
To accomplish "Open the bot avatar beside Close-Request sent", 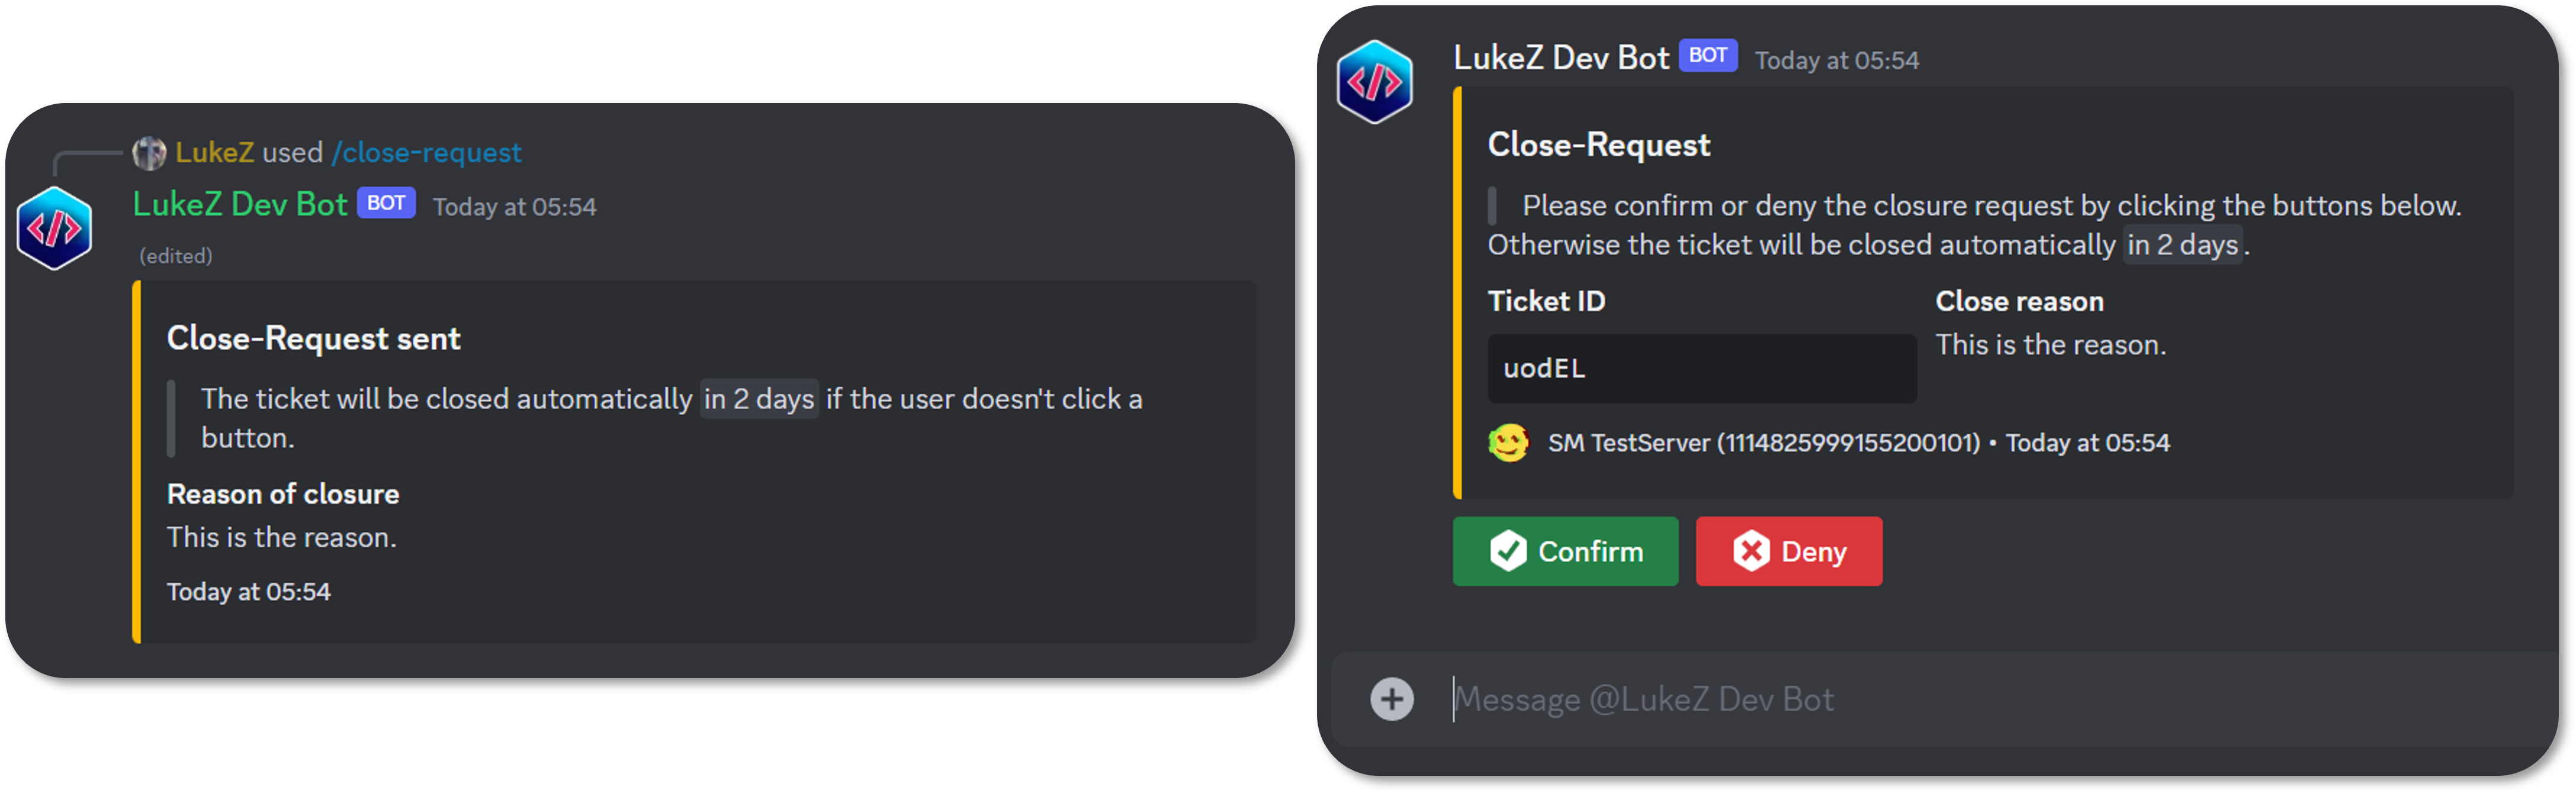I will point(55,228).
